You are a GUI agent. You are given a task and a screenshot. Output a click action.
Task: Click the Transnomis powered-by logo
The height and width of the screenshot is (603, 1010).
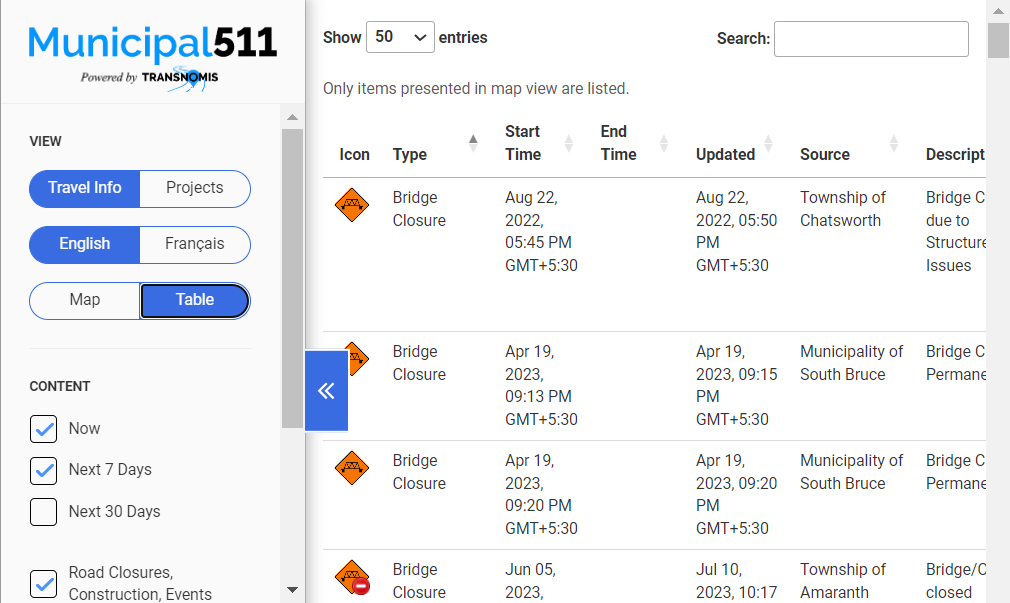(152, 78)
